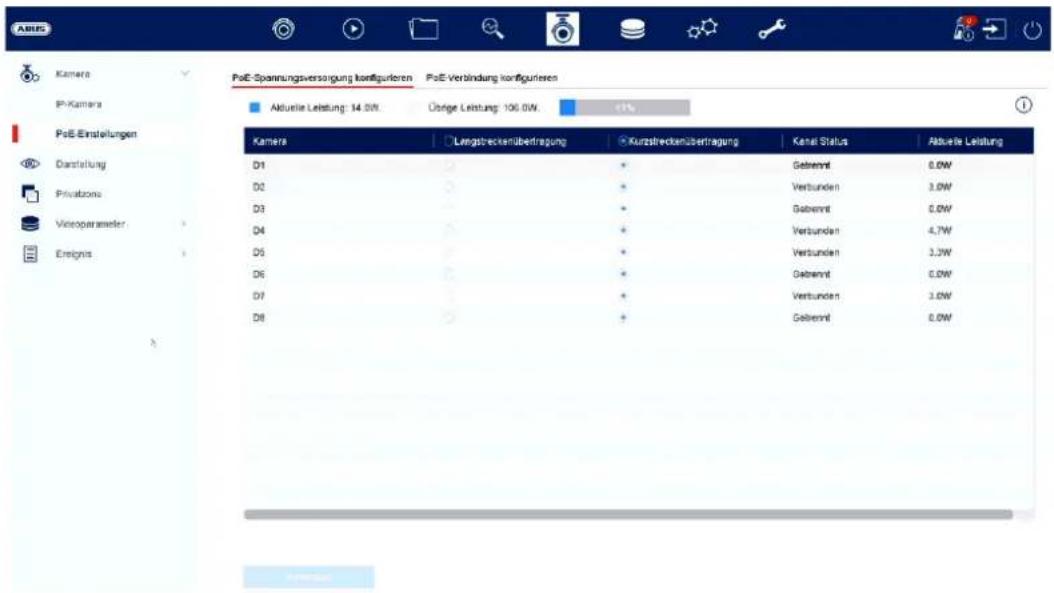The height and width of the screenshot is (593, 1054).
Task: Open the Privatzone sidebar item
Action: pyautogui.click(x=79, y=194)
